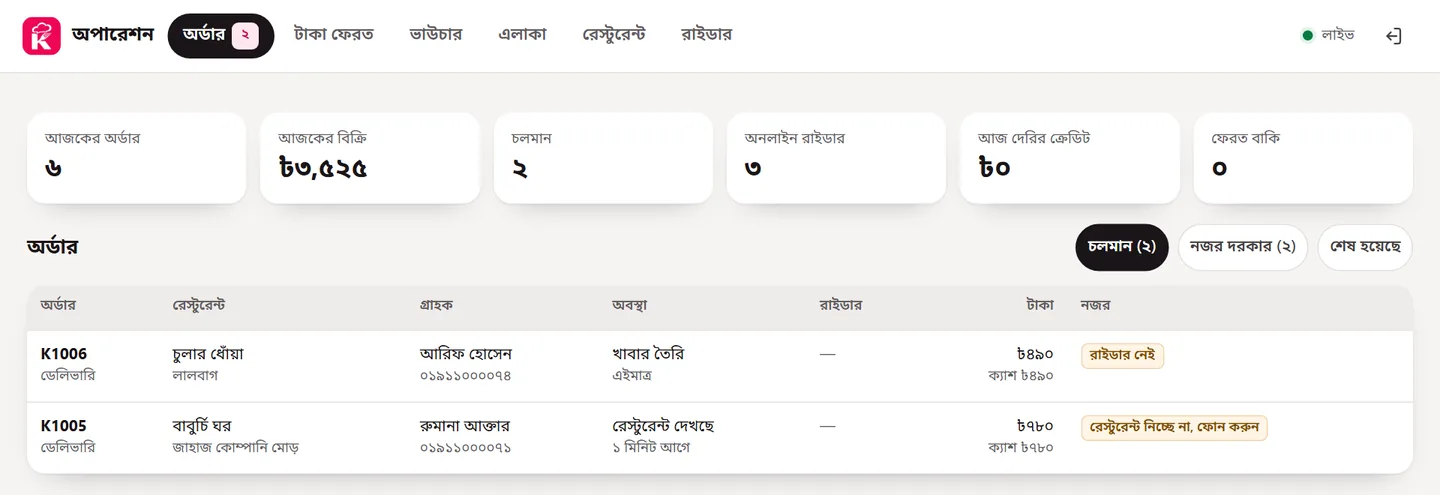Click the রাইডার নেই alert badge

click(x=1123, y=356)
